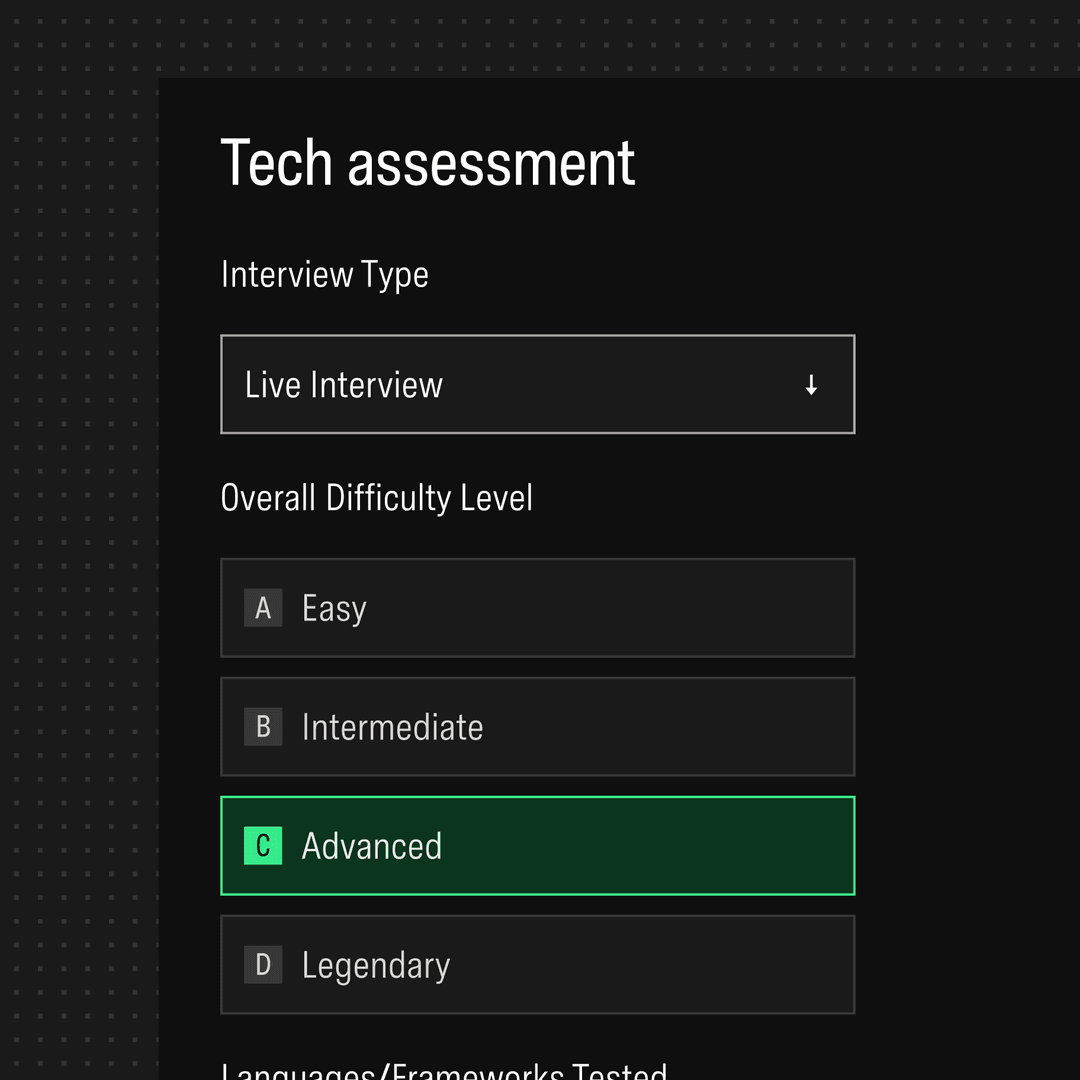Click empty panel area right of the Advanced option

pos(964,846)
